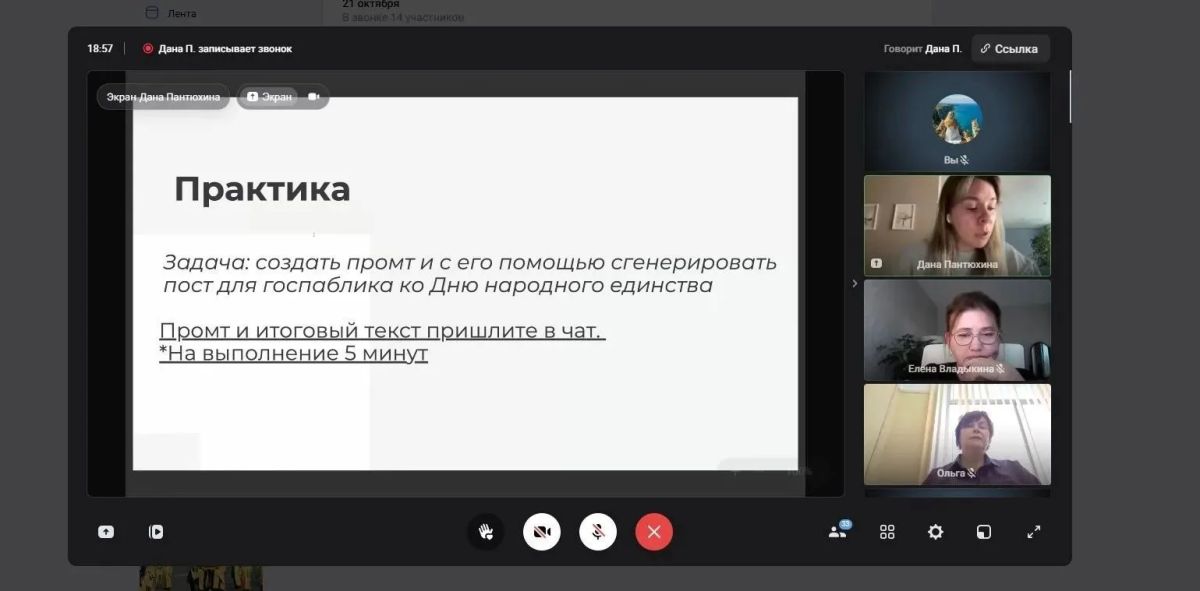Select your own video tile labeled Вы
Image resolution: width=1200 pixels, height=591 pixels.
(957, 121)
